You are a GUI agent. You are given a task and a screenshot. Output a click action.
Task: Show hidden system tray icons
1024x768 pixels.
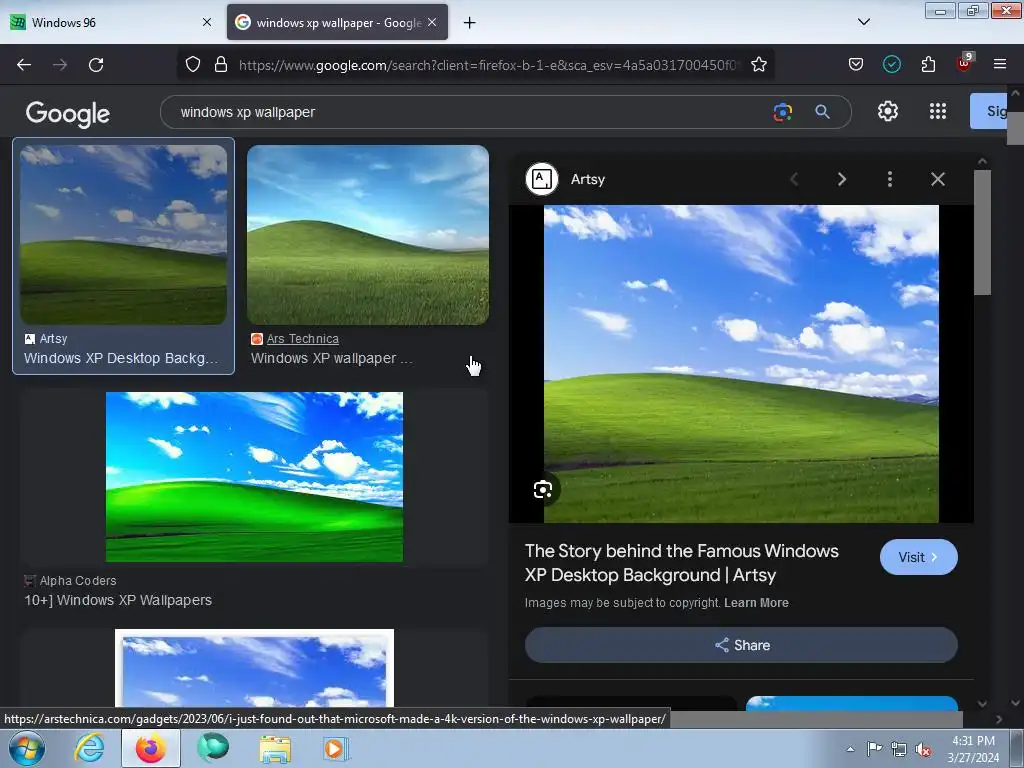850,749
